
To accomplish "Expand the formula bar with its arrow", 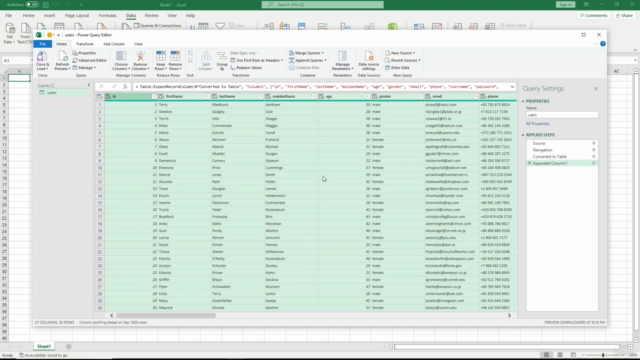I will coord(512,87).
